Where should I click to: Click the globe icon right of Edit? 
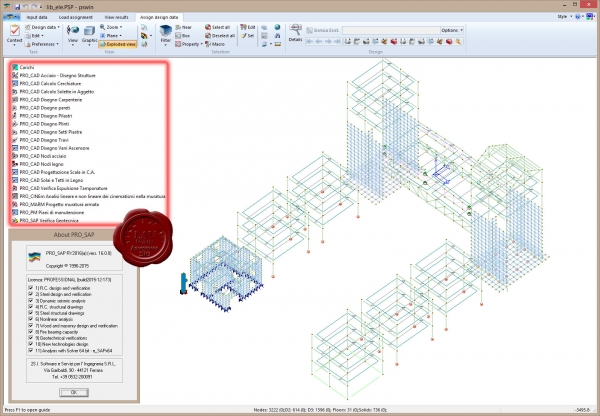277,27
